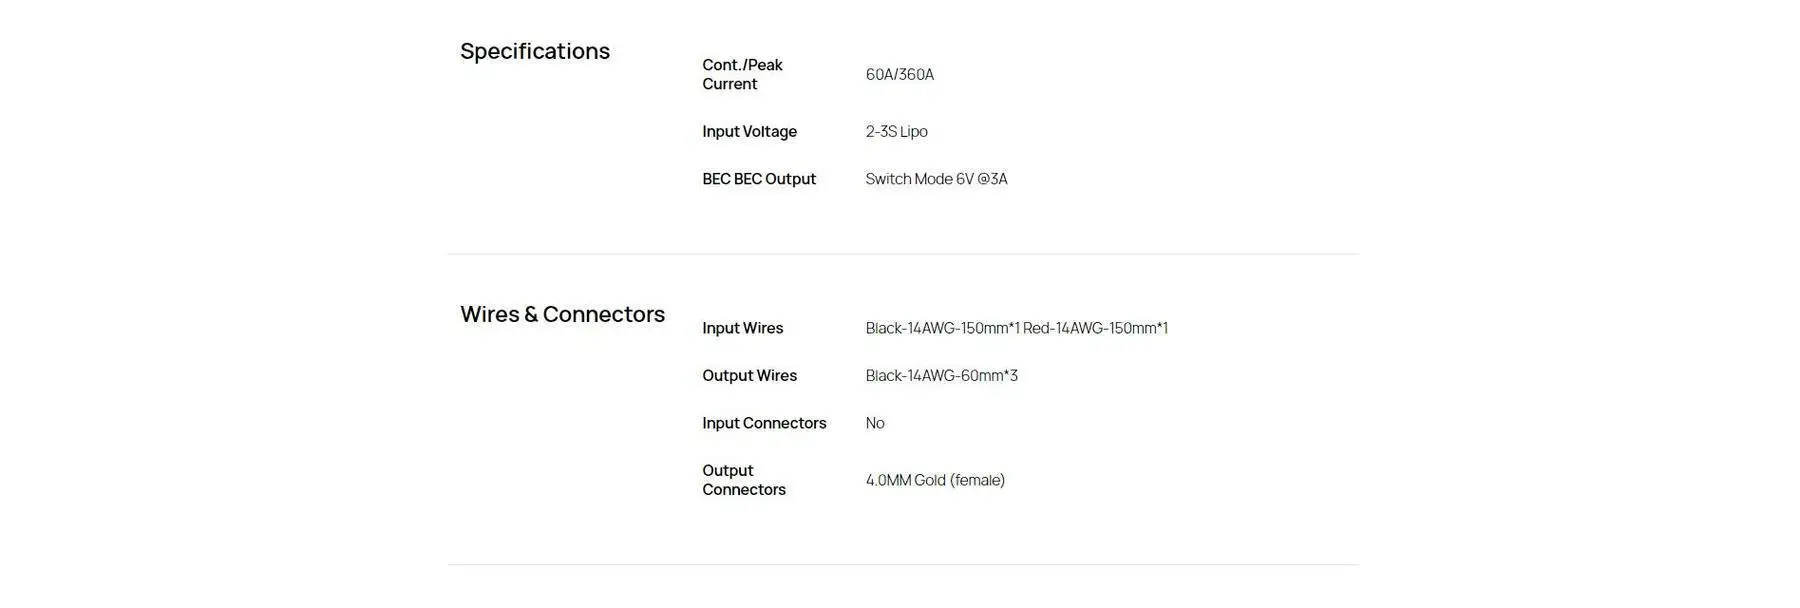
Task: Click the Input Connectors label
Action: pyautogui.click(x=764, y=423)
